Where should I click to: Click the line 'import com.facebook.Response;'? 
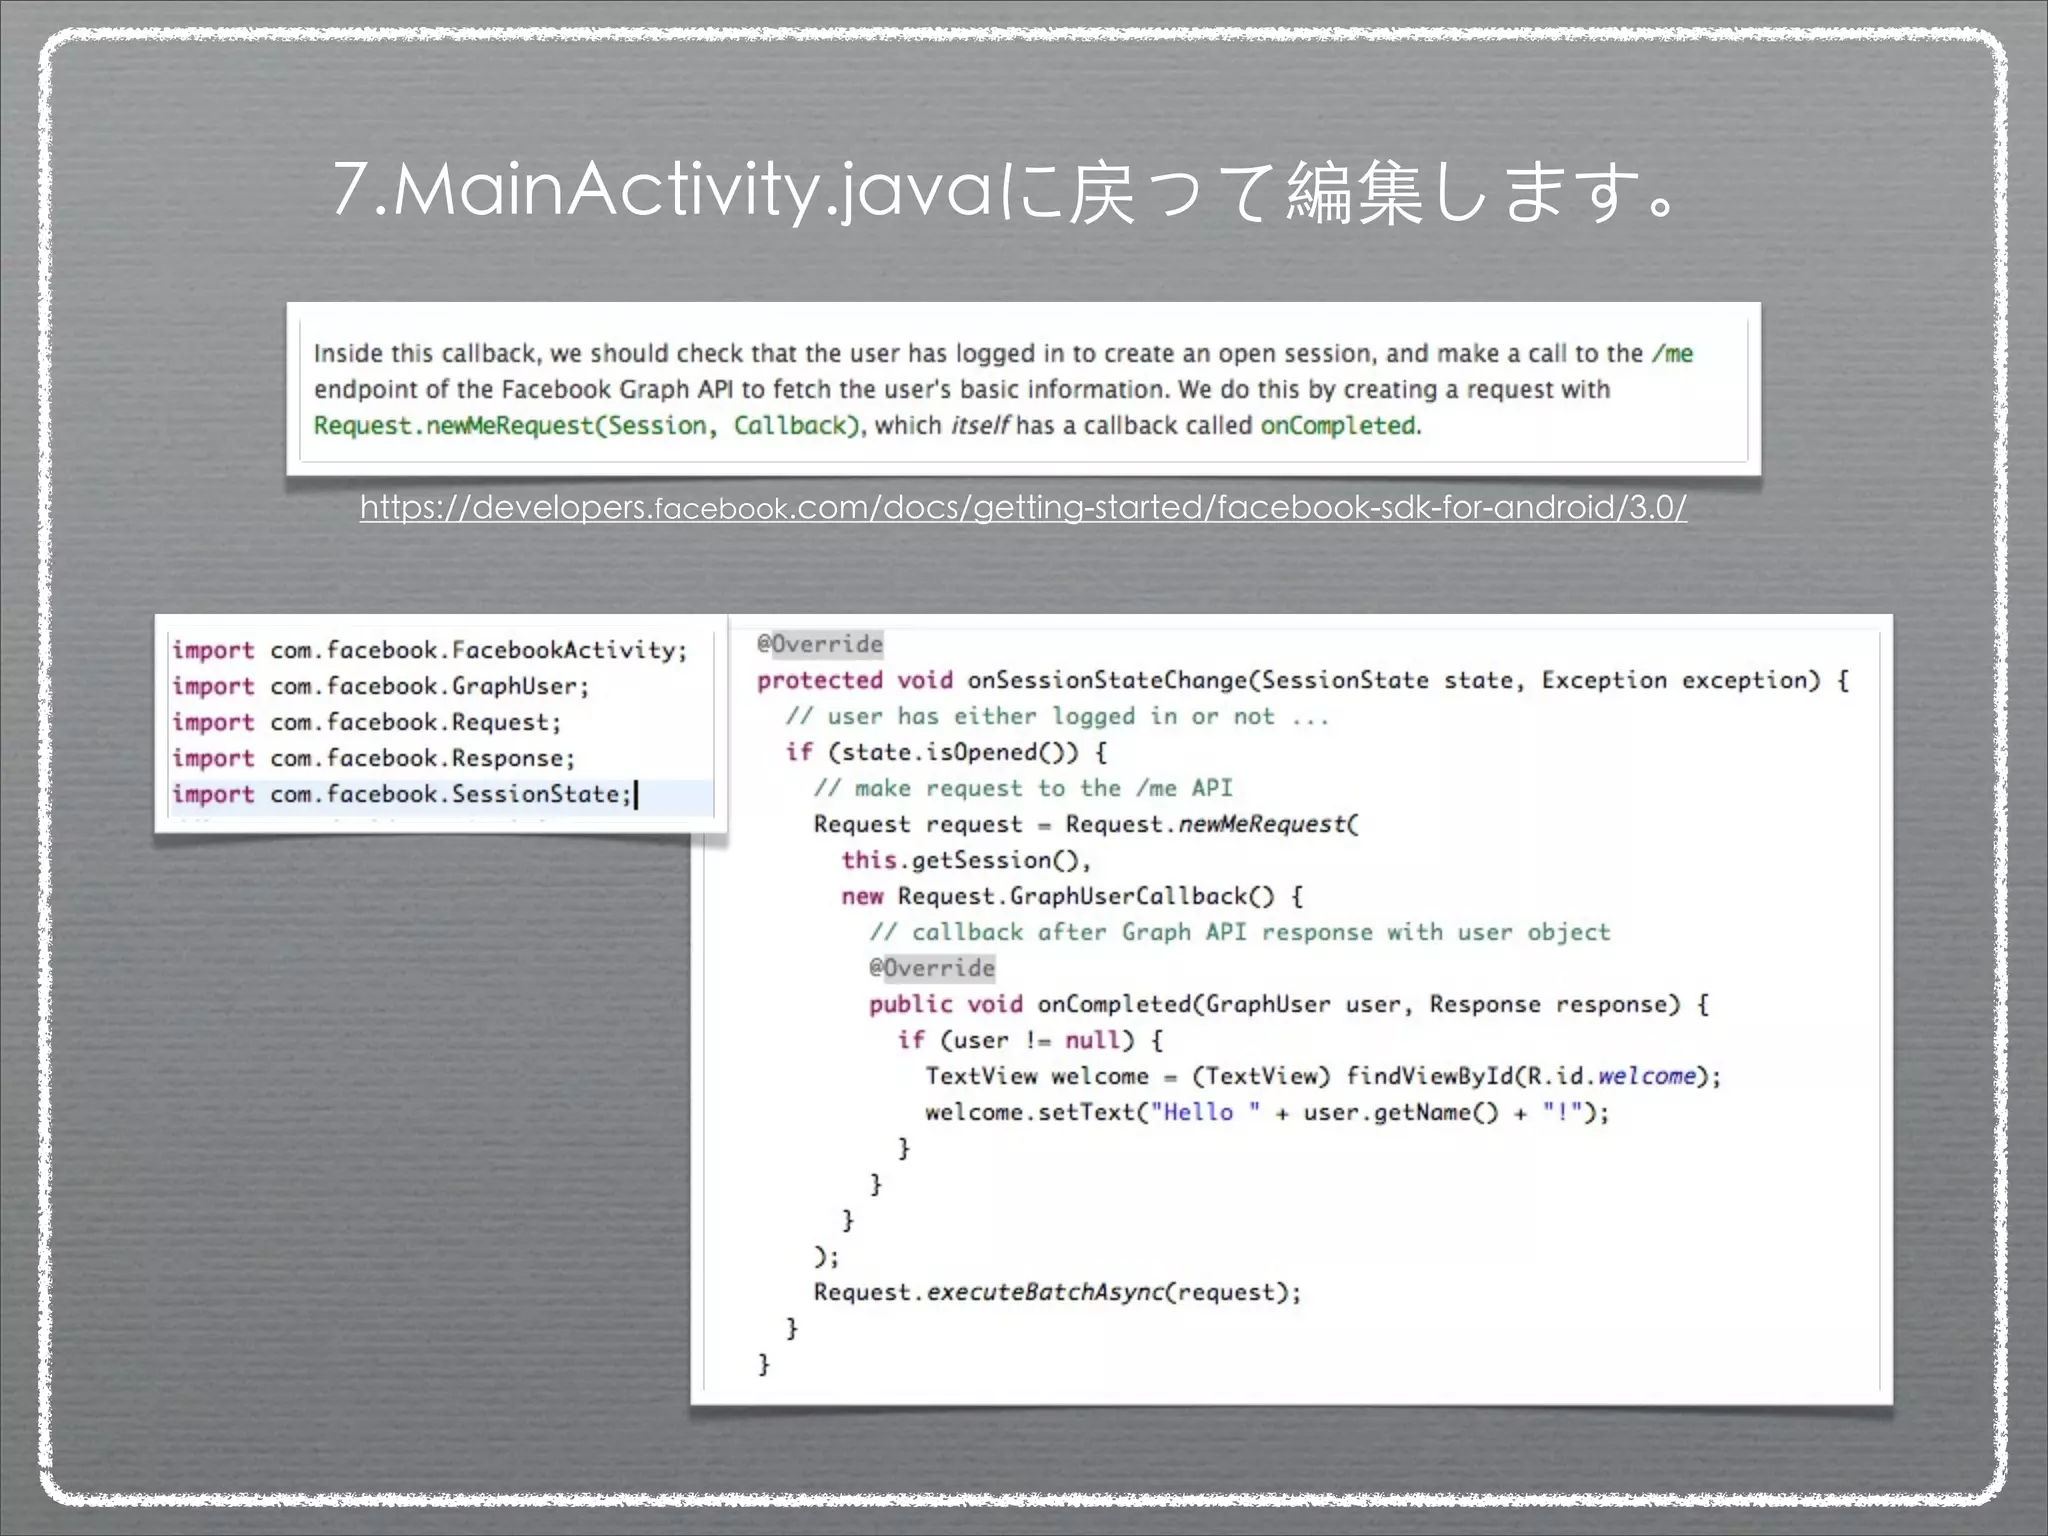point(374,758)
